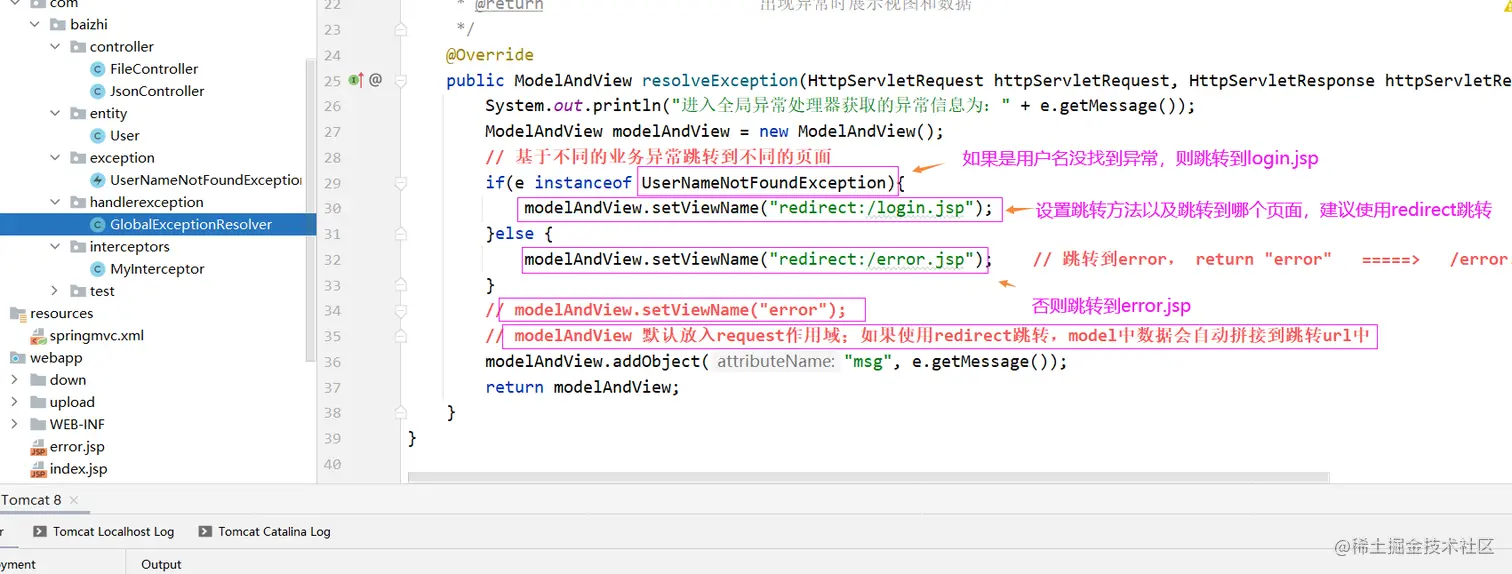
Task: Open the Output sub-tab
Action: (x=161, y=564)
